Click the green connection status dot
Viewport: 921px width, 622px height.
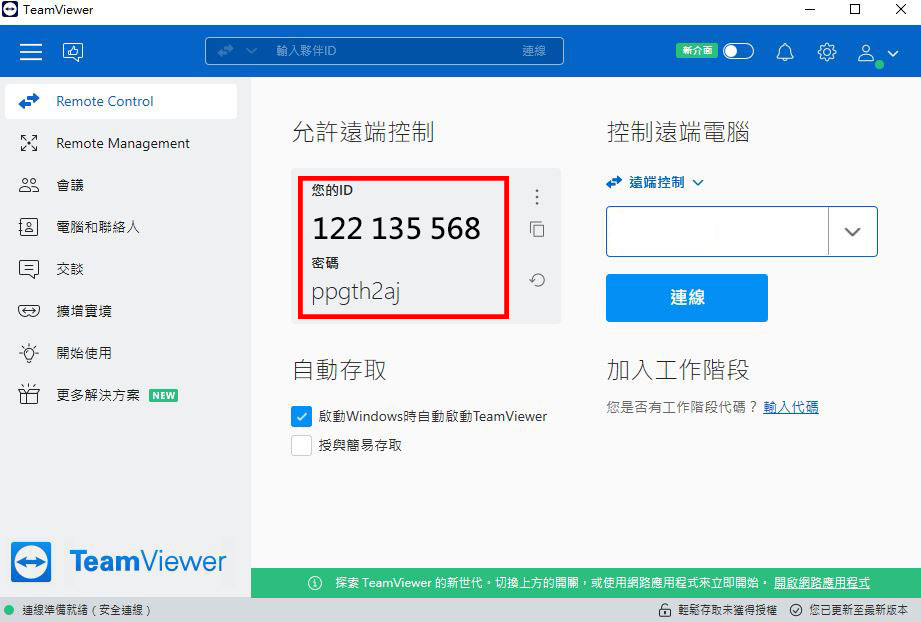9,610
